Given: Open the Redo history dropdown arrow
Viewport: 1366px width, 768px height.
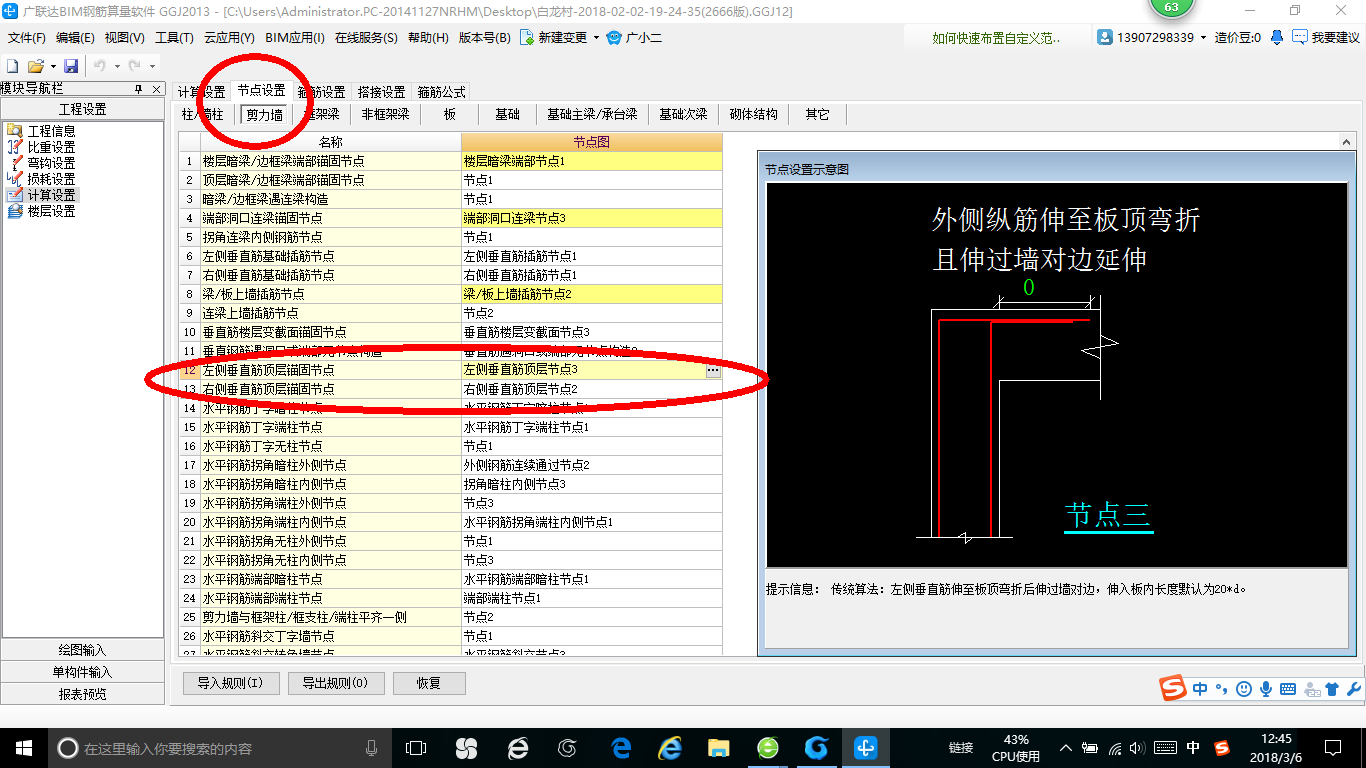Looking at the screenshot, I should [x=151, y=66].
